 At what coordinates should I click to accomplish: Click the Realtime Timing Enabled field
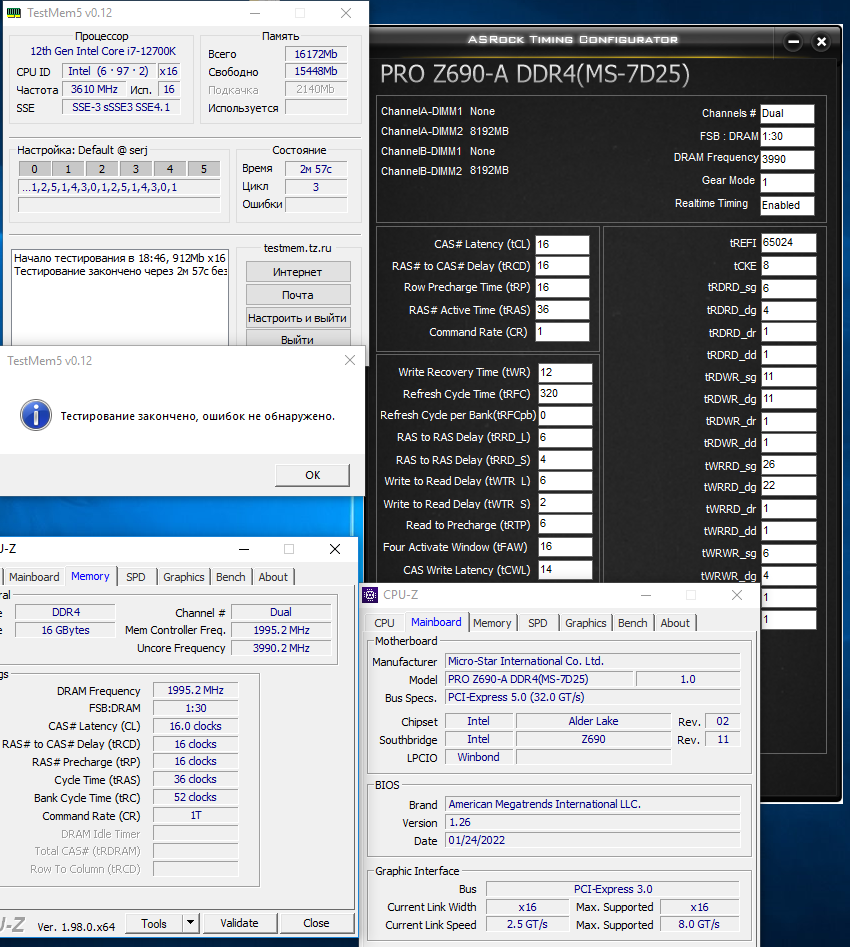coord(787,205)
